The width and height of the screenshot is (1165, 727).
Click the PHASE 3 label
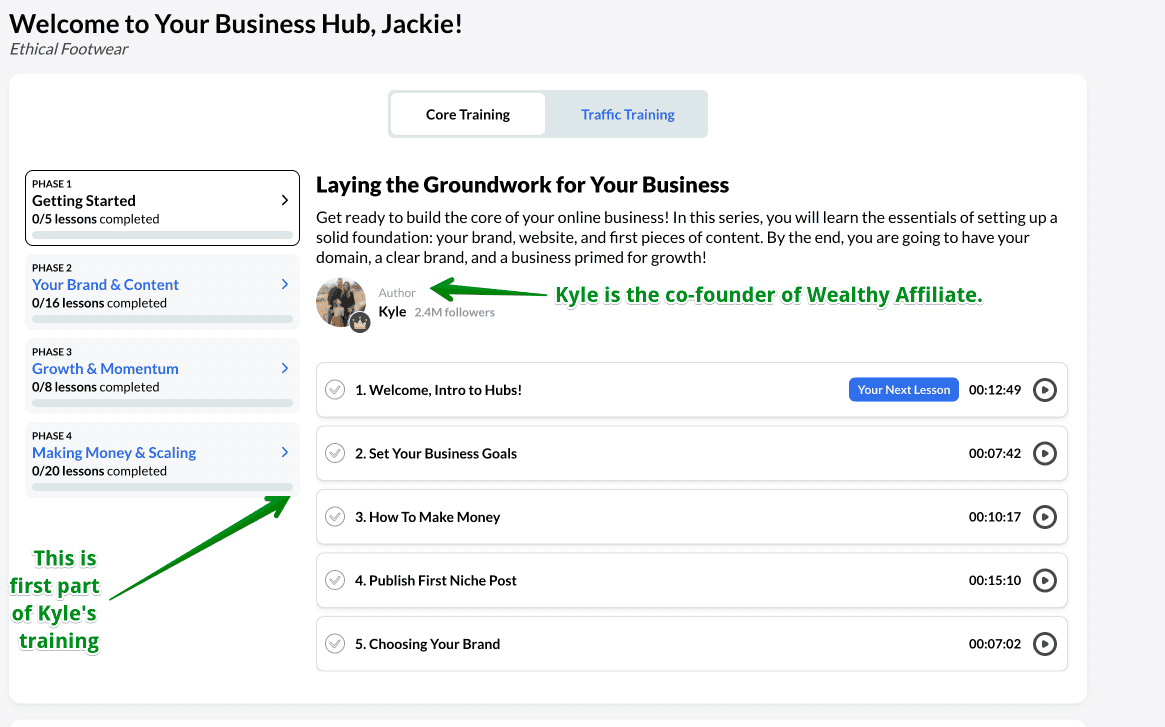coord(52,352)
